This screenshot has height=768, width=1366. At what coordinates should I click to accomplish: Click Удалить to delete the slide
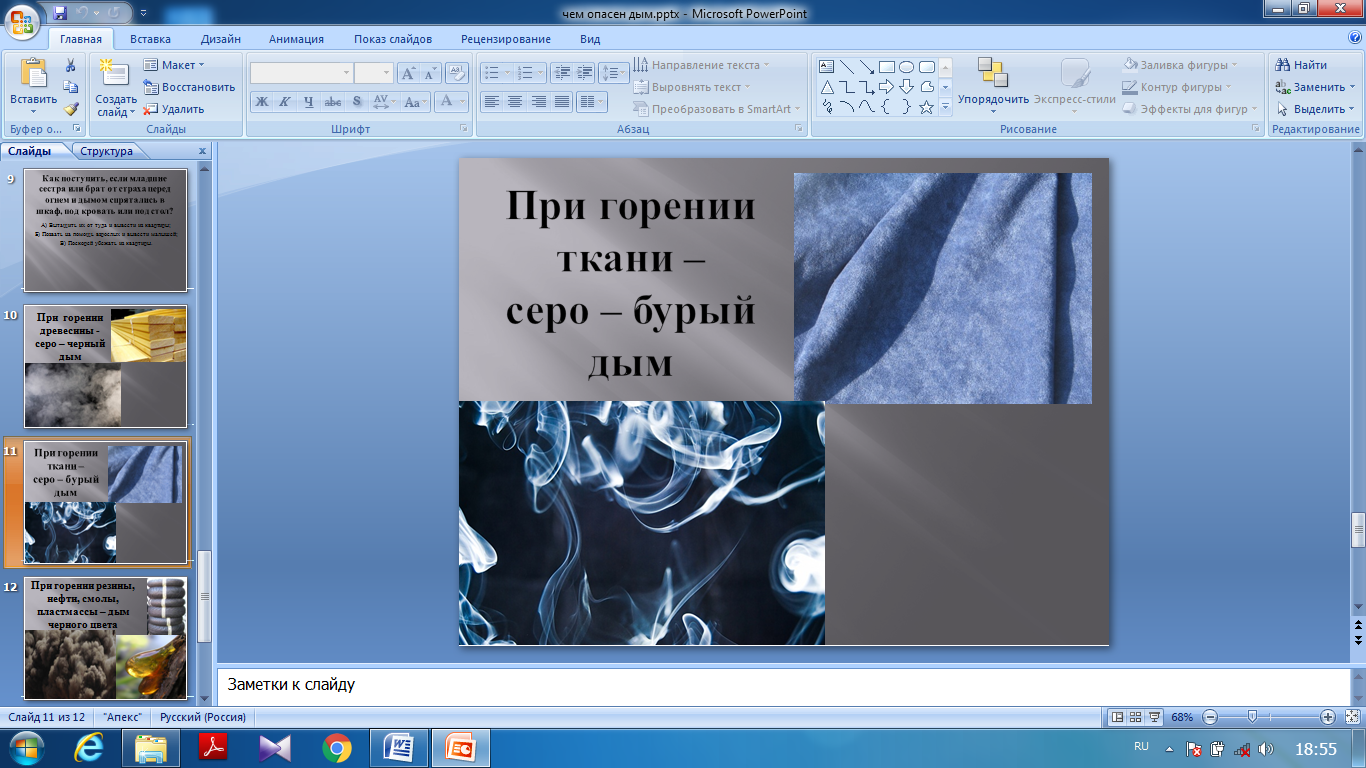175,109
